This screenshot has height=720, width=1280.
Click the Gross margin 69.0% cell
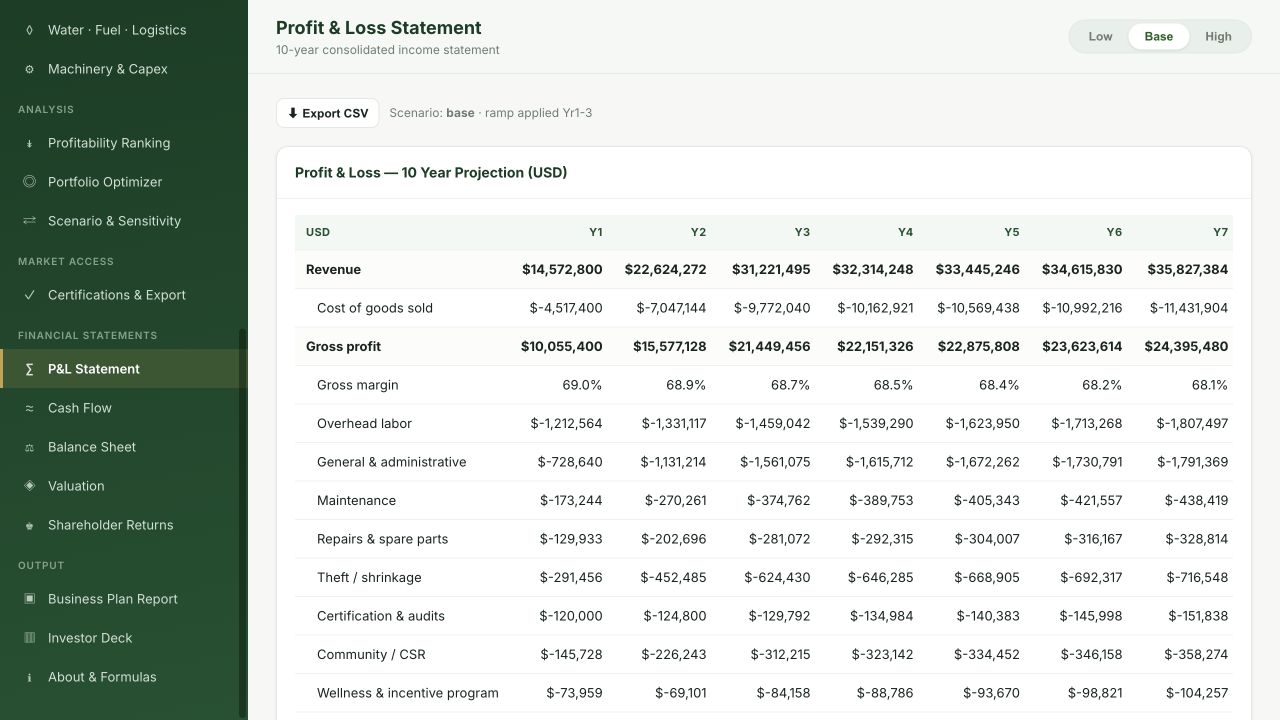click(x=583, y=385)
